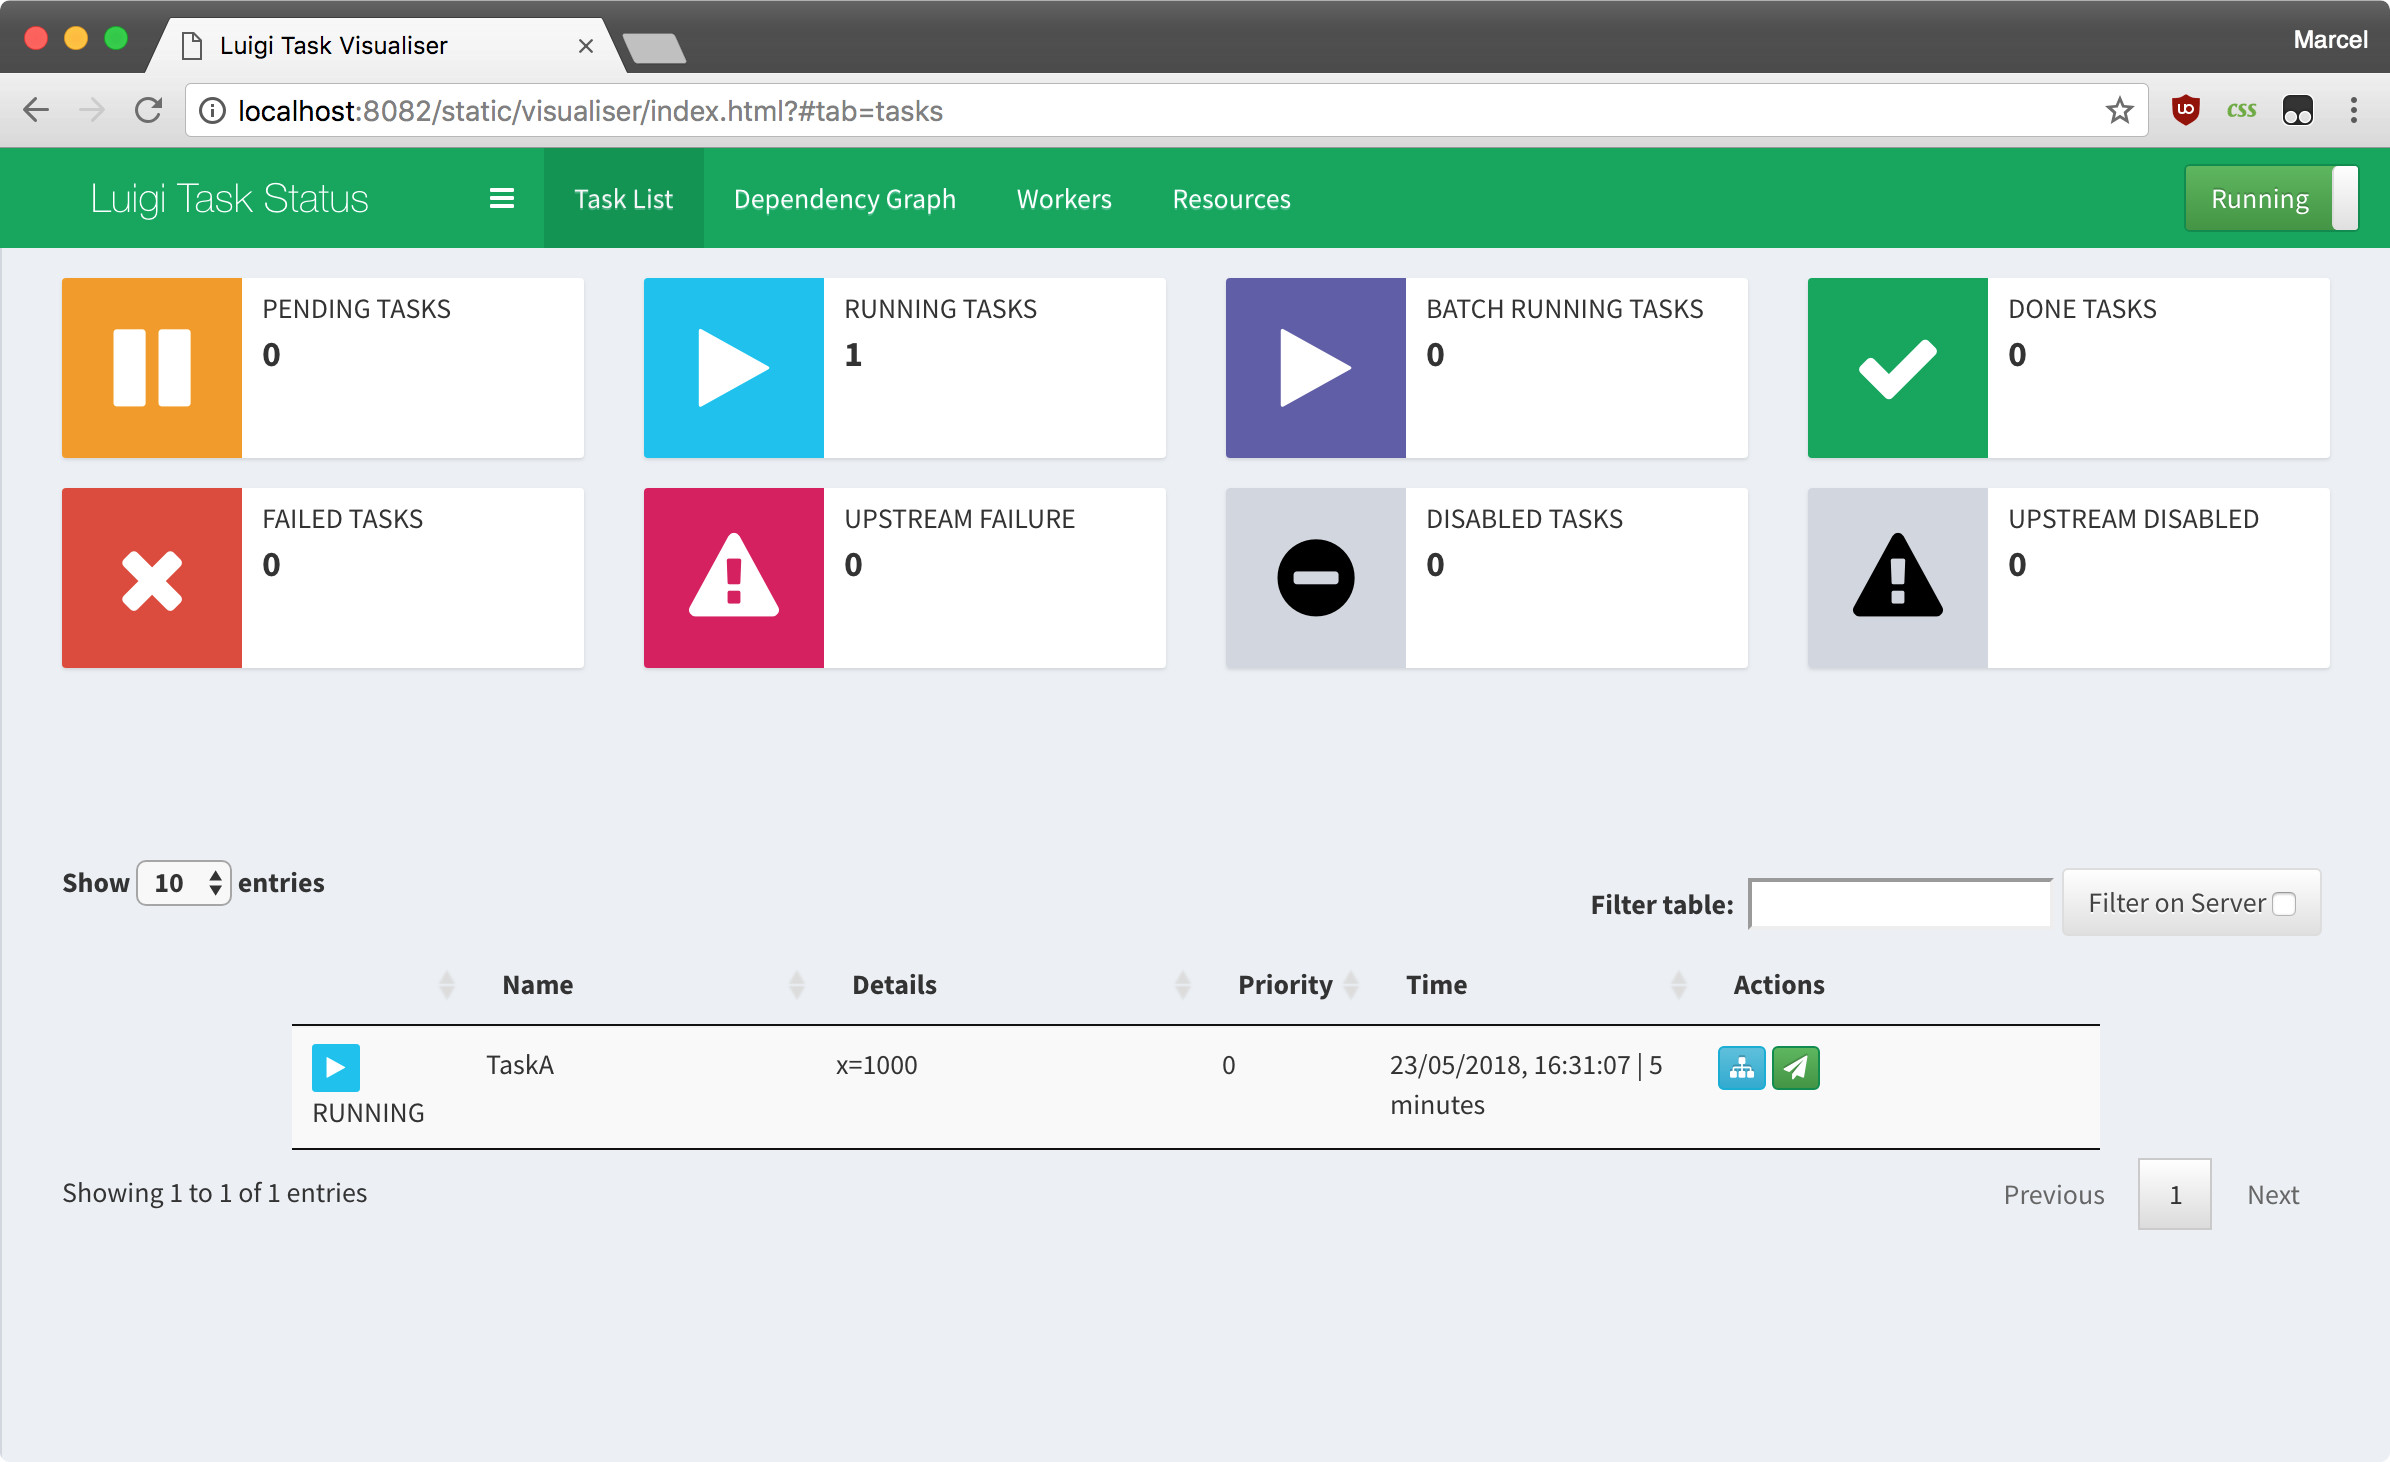Open the Resources tab
The width and height of the screenshot is (2390, 1462).
[x=1232, y=199]
